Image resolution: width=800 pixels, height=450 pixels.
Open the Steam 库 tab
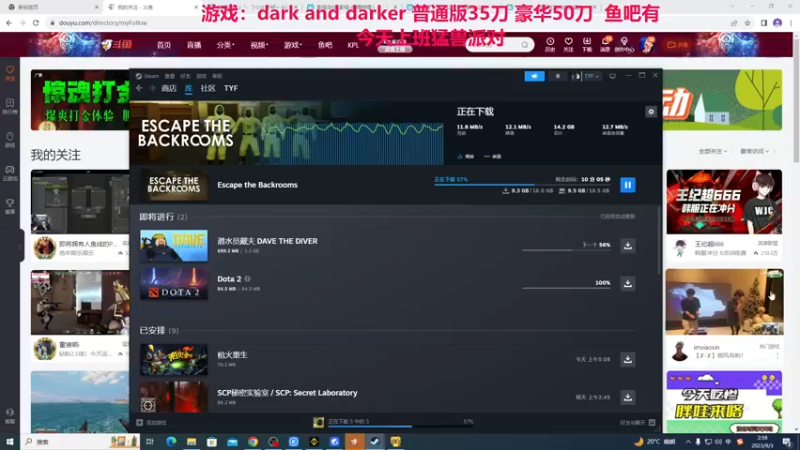coord(188,88)
